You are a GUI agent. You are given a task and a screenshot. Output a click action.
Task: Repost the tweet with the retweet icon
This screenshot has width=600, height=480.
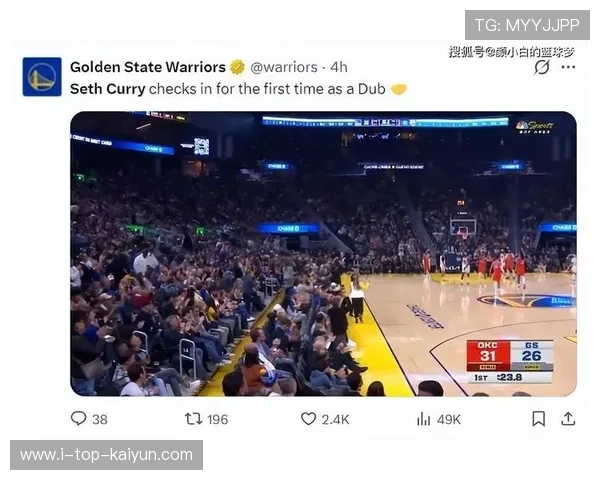194,419
